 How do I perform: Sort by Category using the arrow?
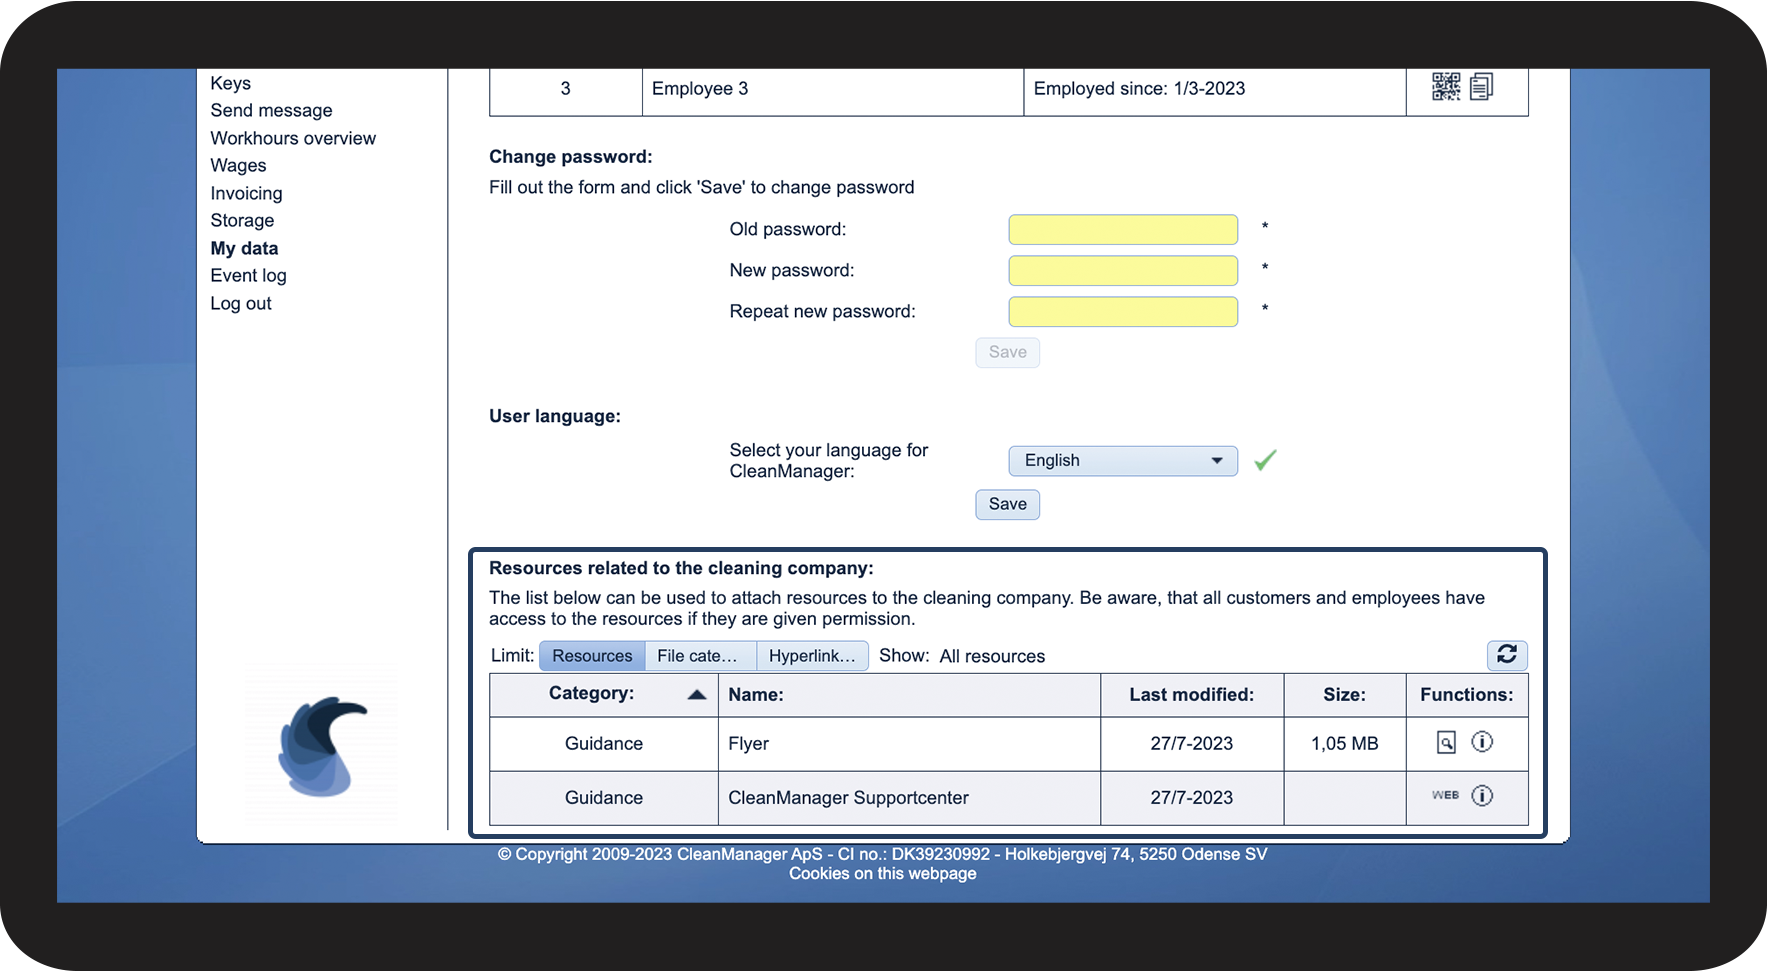pyautogui.click(x=697, y=695)
